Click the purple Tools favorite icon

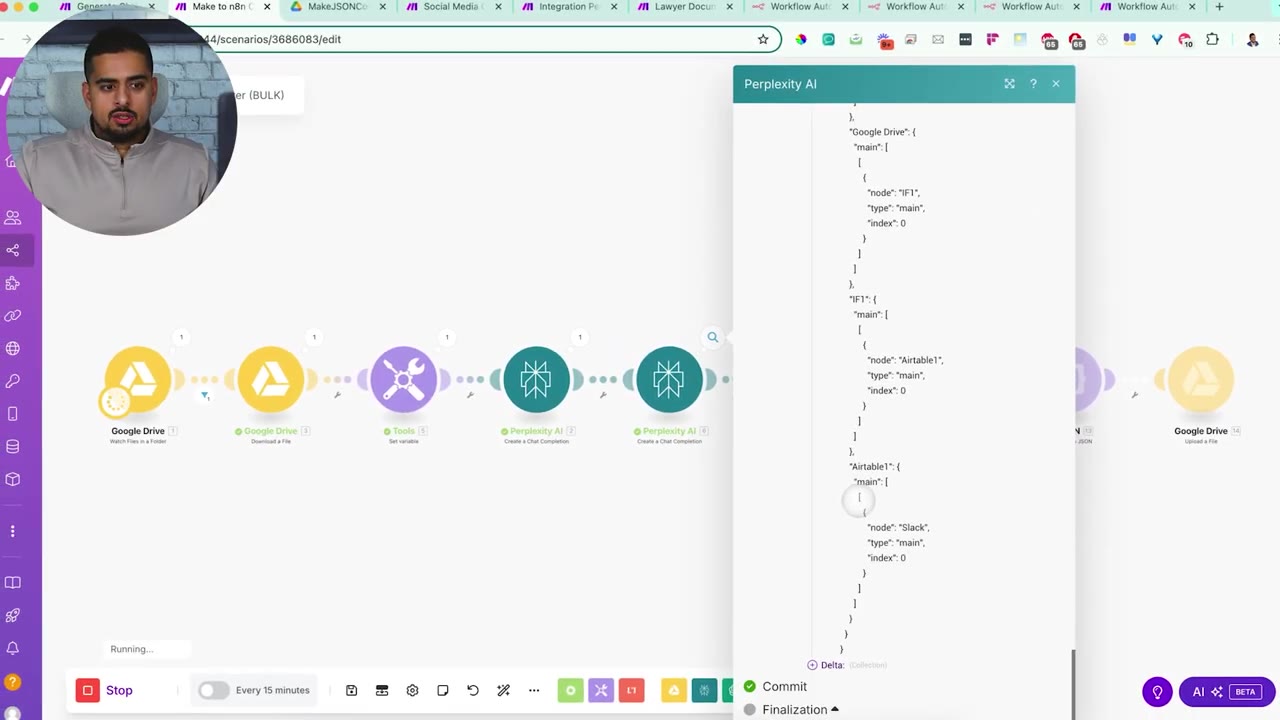601,690
